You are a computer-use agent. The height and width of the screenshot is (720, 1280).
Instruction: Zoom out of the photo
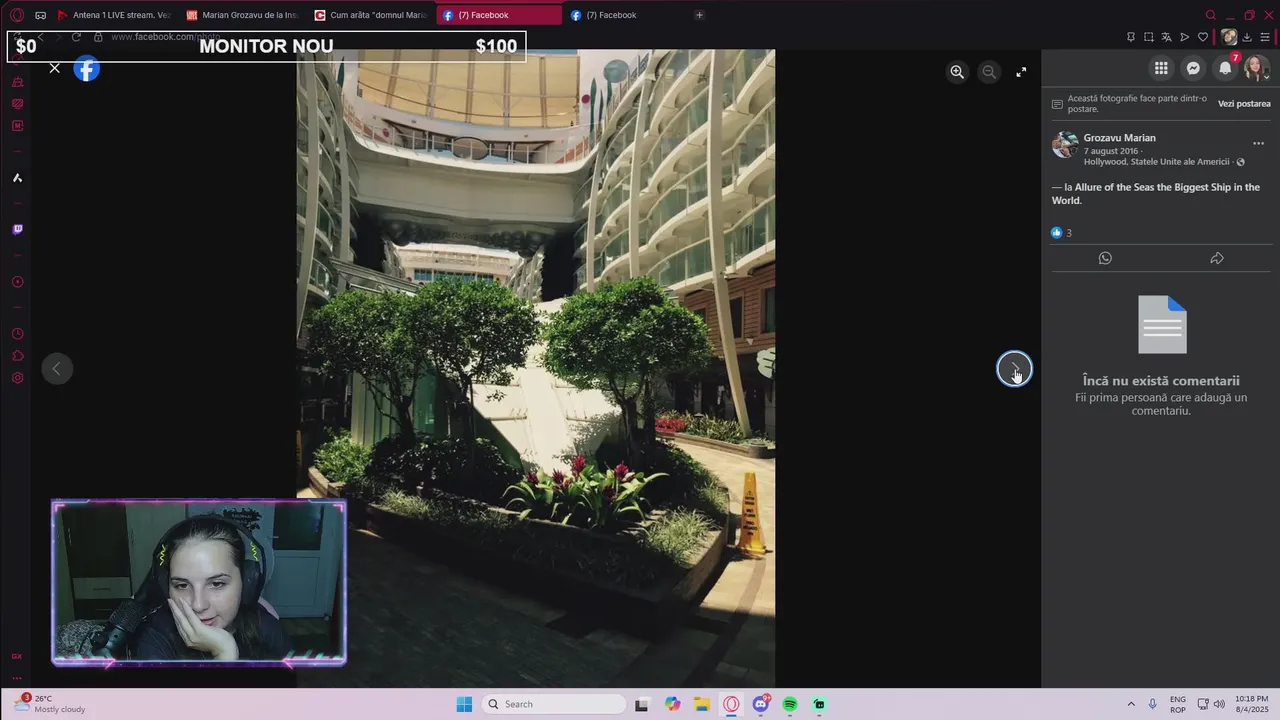(989, 72)
